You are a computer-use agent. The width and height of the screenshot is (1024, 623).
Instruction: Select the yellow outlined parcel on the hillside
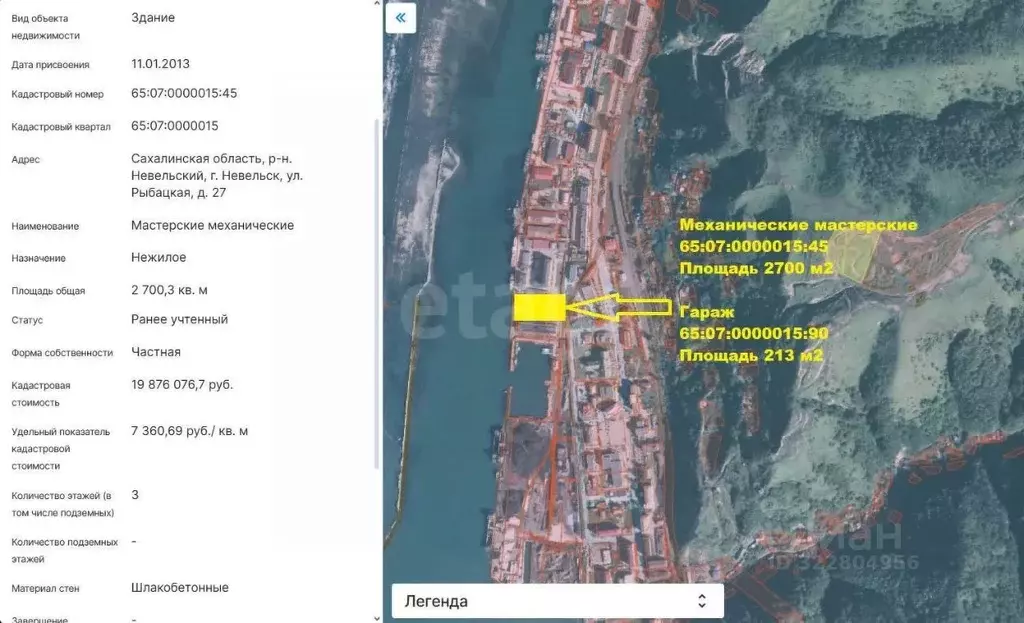[856, 255]
